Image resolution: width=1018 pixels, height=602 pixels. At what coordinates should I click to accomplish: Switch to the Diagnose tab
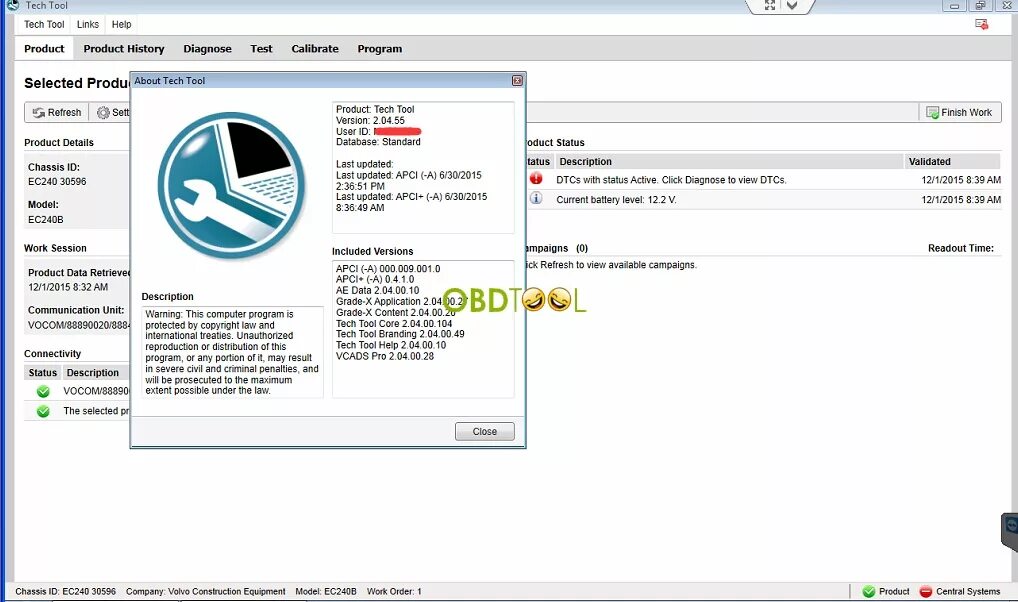coord(207,49)
